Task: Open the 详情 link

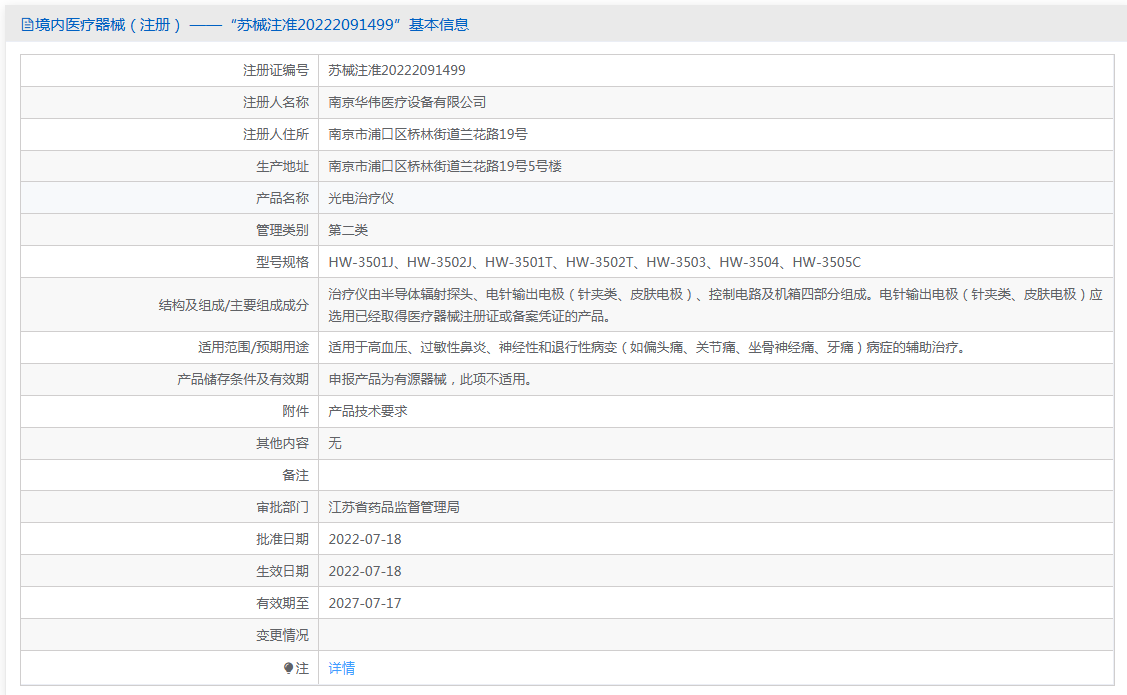Action: click(x=341, y=668)
